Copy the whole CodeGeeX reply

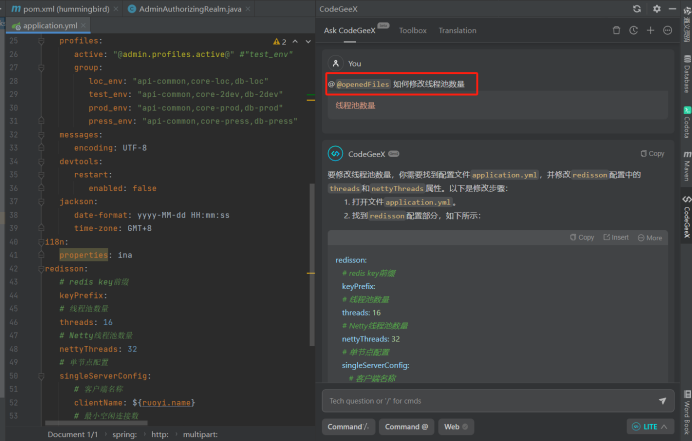coord(652,154)
